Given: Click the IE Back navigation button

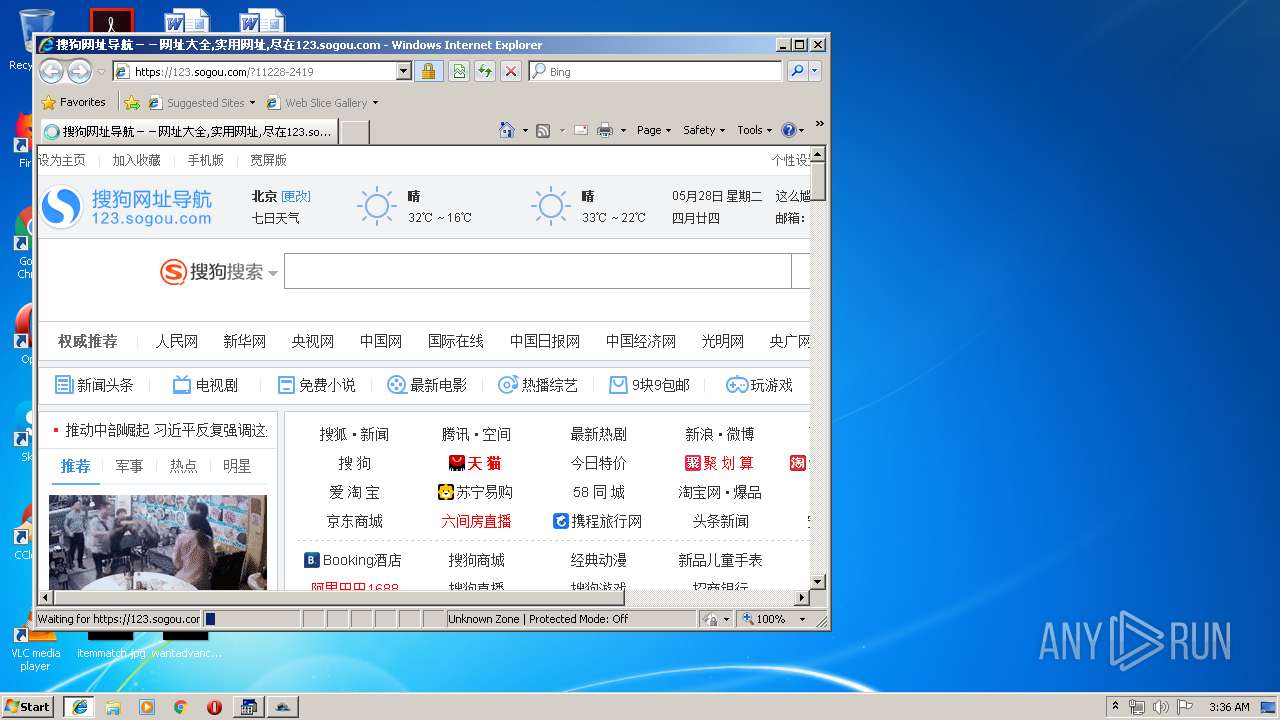Looking at the screenshot, I should click(x=51, y=71).
